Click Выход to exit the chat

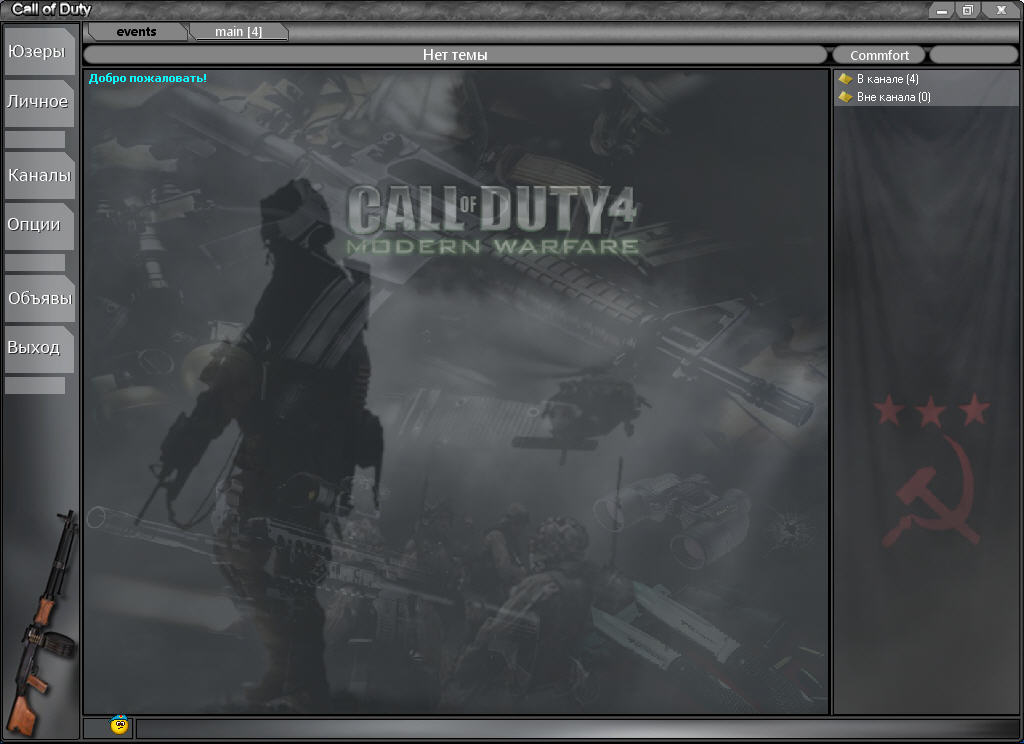click(x=39, y=349)
